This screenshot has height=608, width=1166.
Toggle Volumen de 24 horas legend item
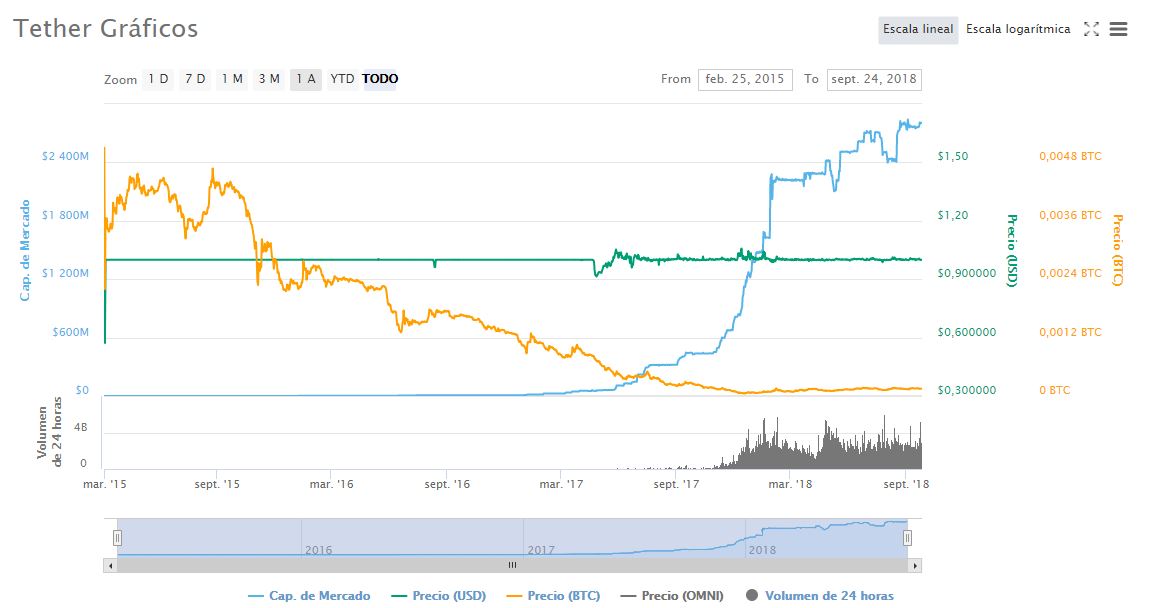pyautogui.click(x=819, y=596)
